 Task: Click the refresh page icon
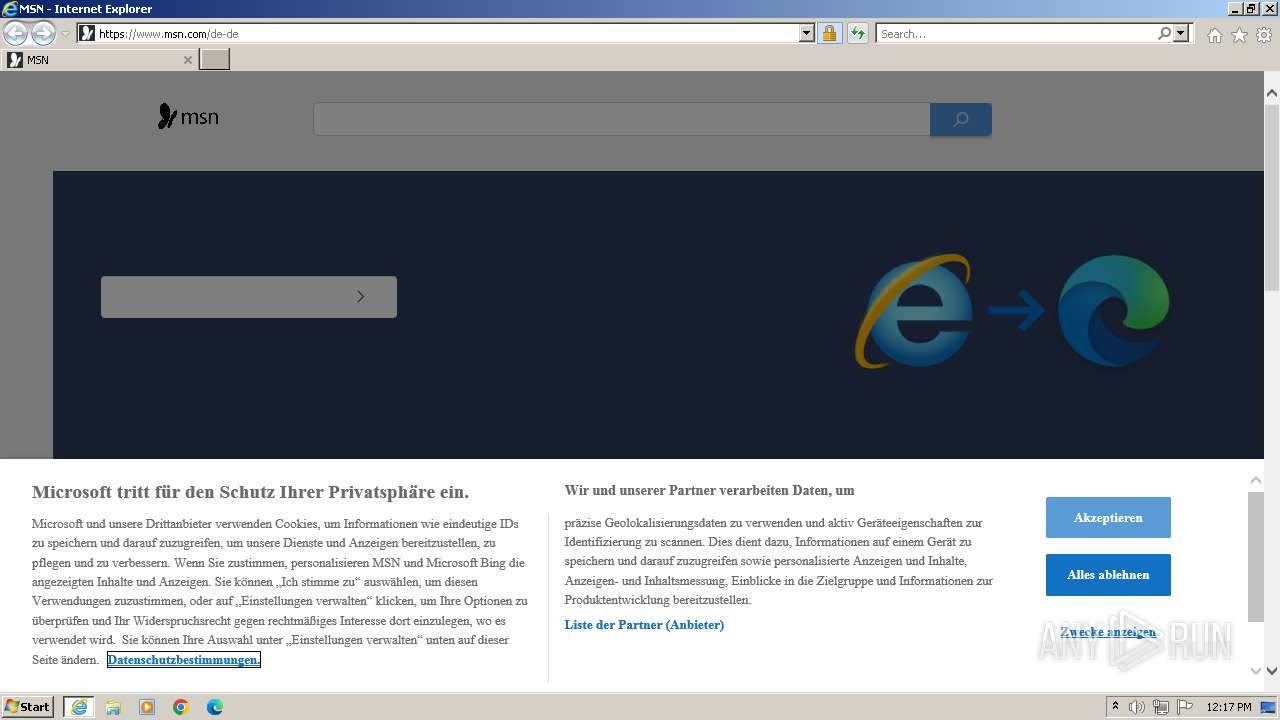(857, 33)
